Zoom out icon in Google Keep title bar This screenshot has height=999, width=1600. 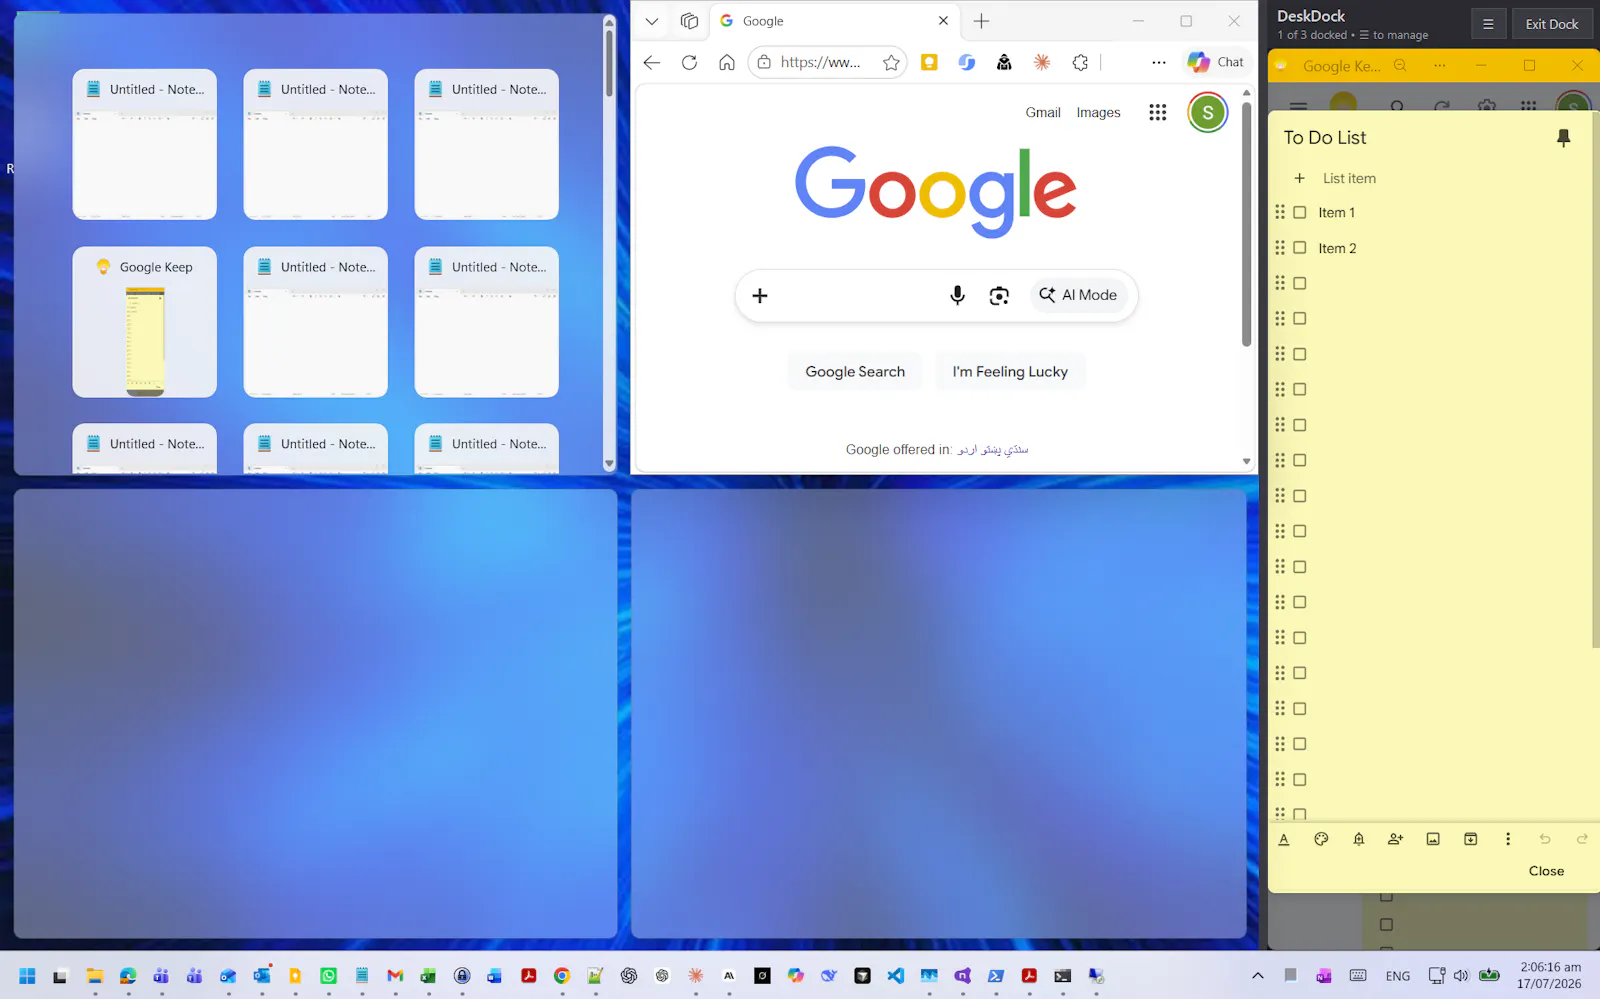(1400, 66)
